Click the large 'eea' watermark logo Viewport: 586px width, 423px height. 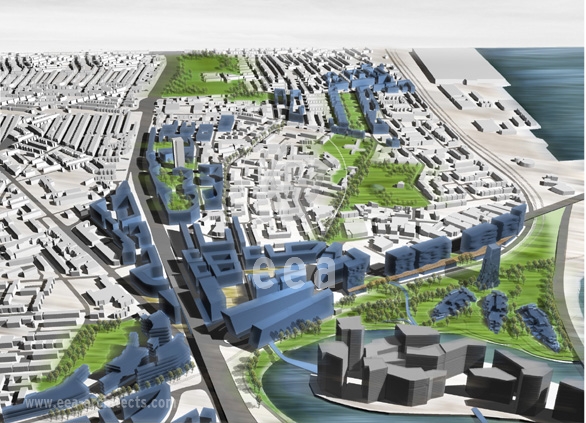294,272
